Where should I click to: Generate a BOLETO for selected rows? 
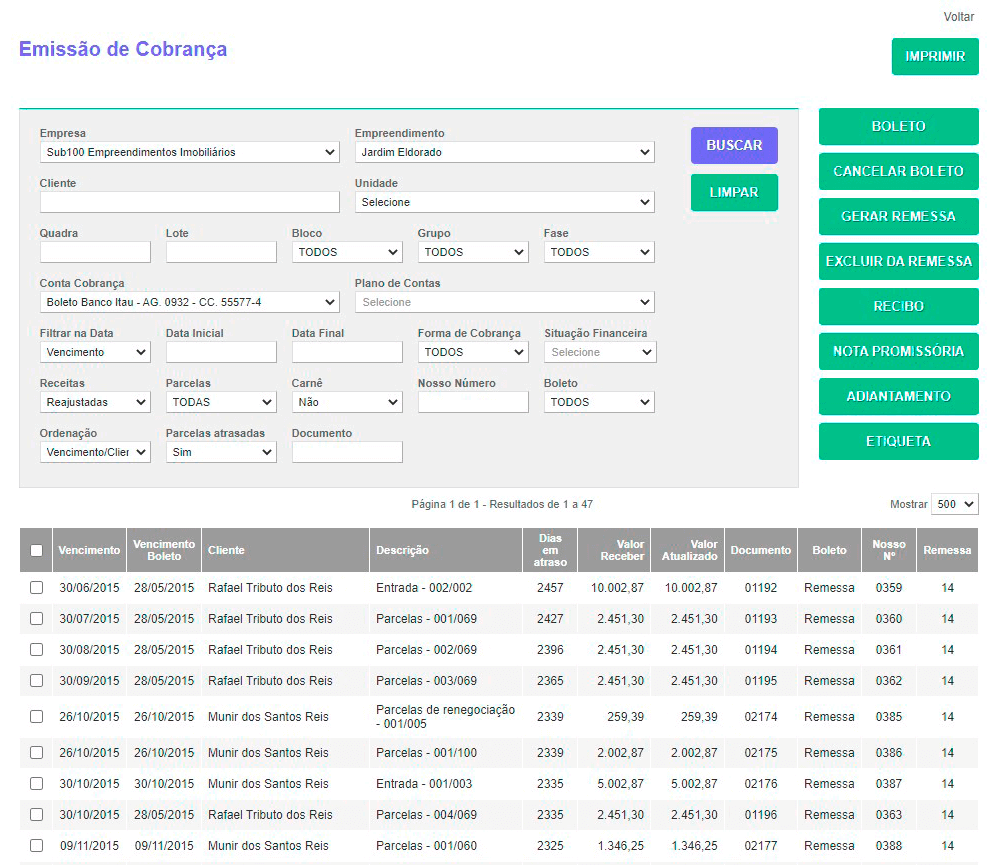(x=898, y=127)
